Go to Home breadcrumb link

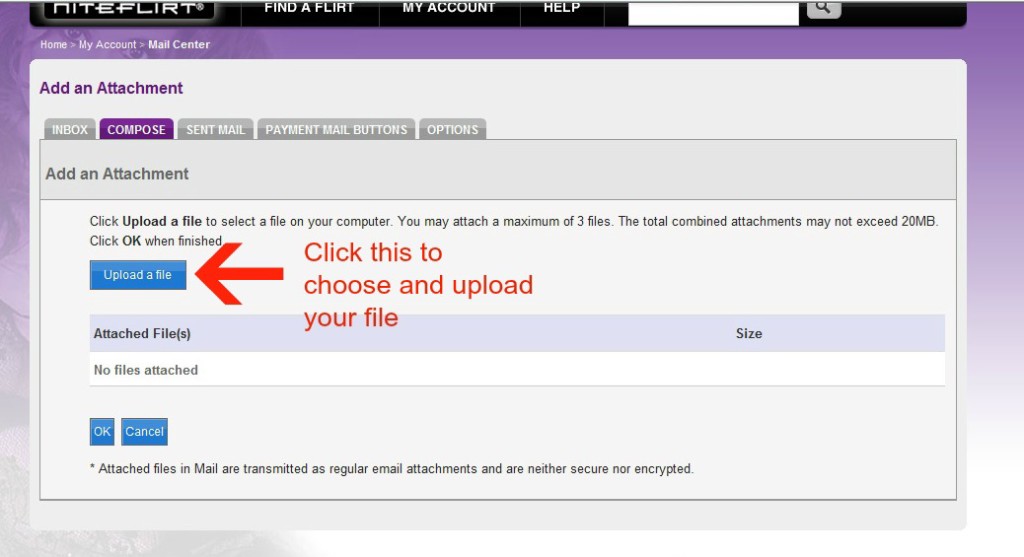[54, 44]
